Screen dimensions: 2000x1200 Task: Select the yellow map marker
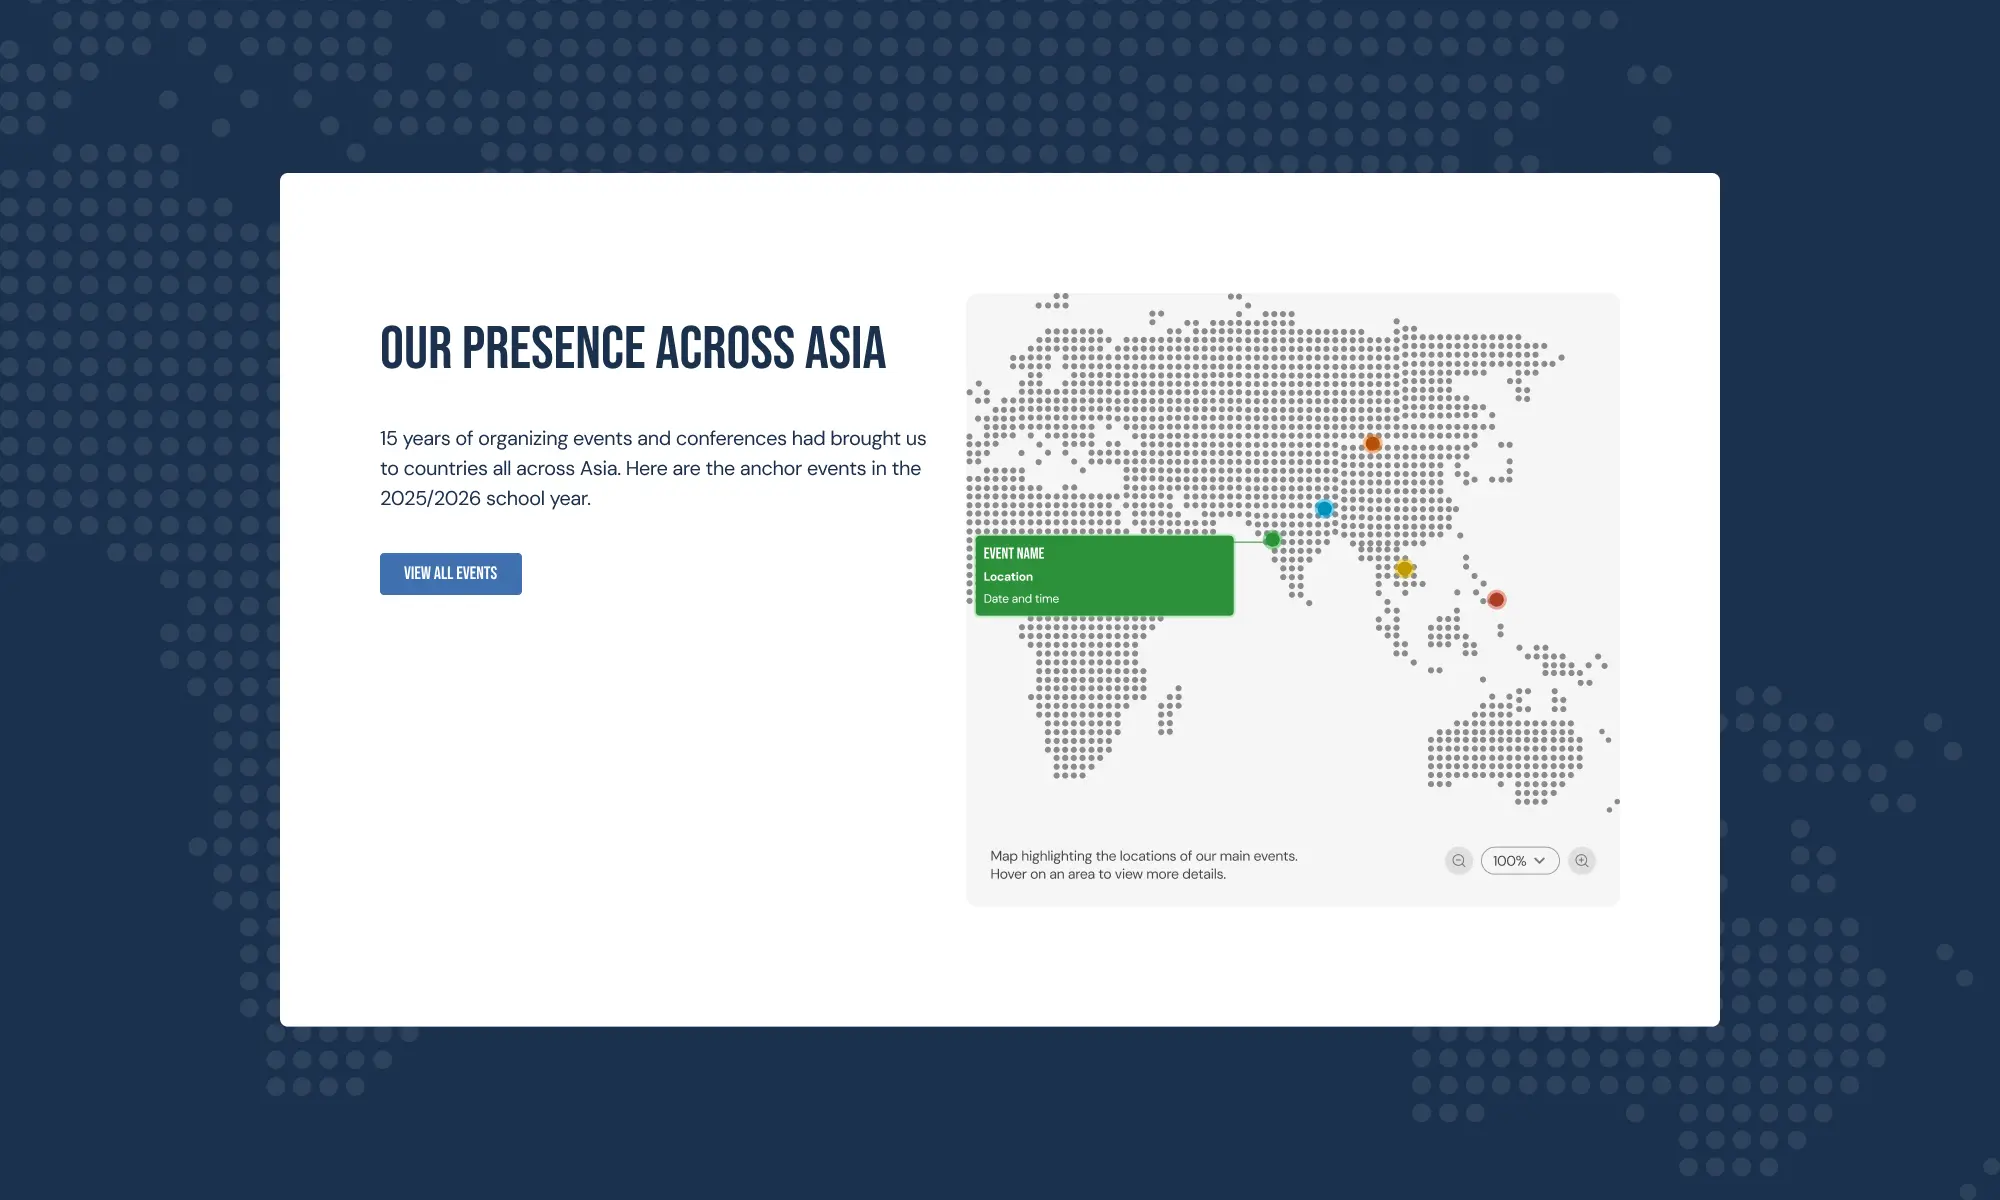pos(1405,569)
